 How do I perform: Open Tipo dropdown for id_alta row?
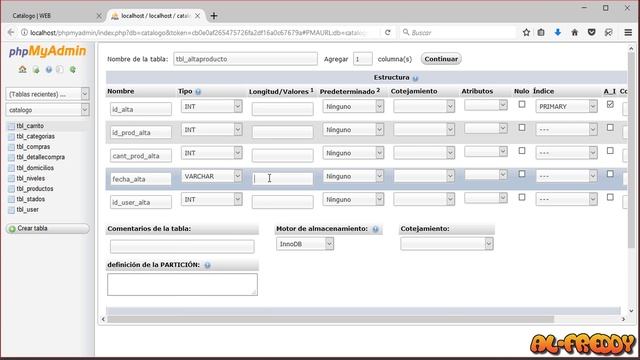tap(211, 107)
